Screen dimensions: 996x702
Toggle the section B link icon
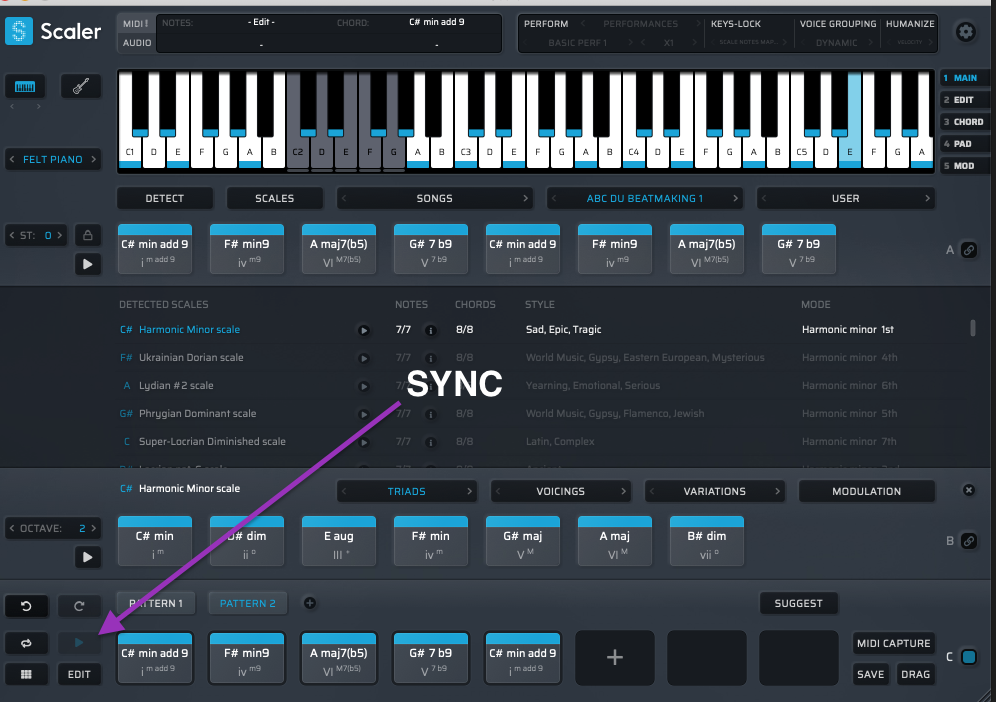tap(968, 541)
